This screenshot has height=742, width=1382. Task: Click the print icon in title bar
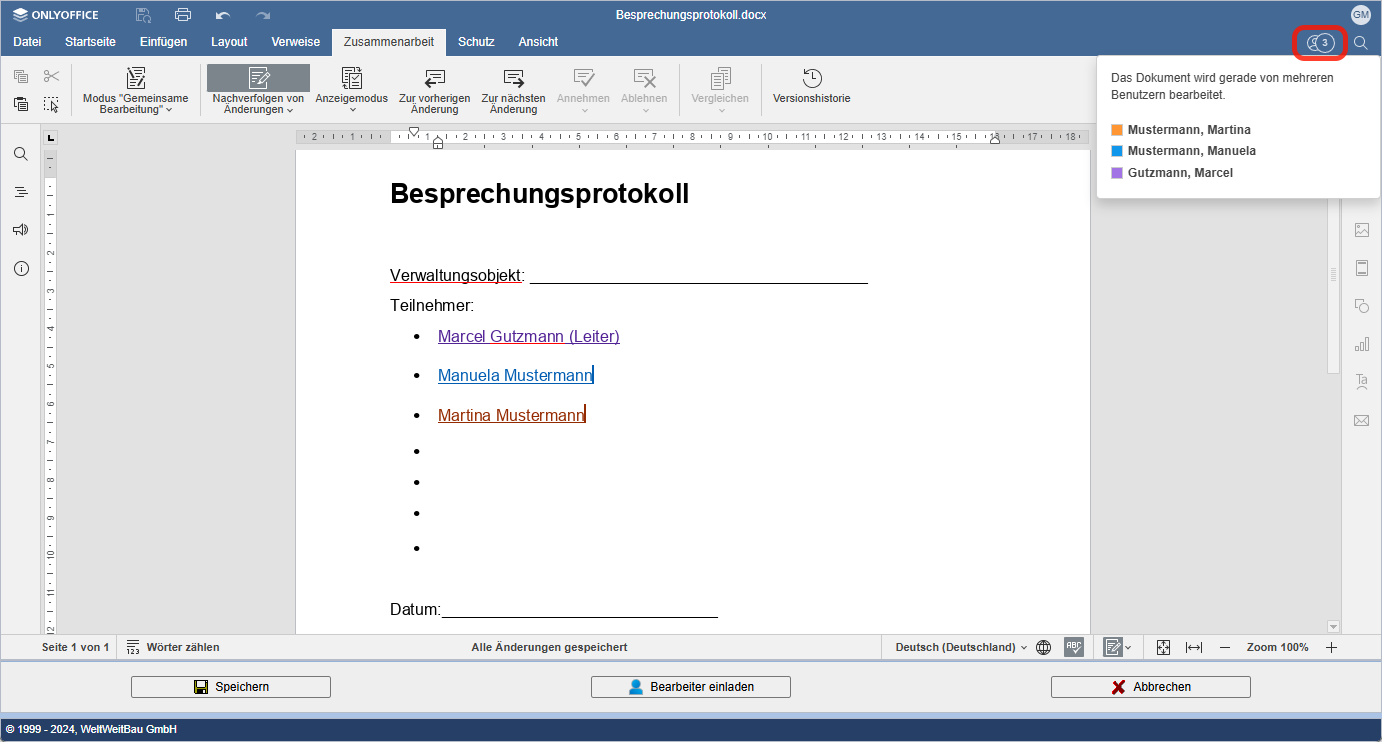[x=183, y=15]
